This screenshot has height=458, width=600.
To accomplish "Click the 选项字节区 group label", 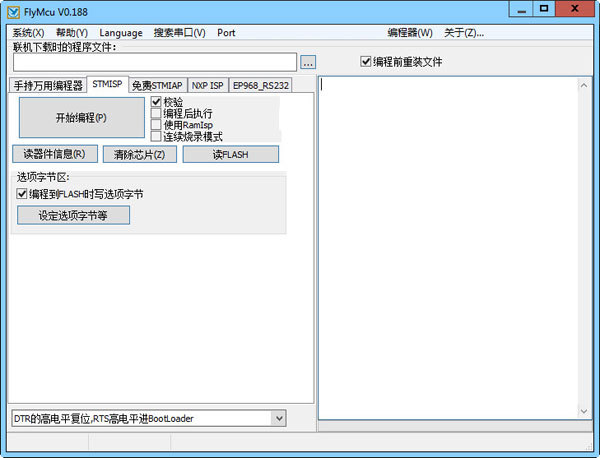I will tap(43, 177).
